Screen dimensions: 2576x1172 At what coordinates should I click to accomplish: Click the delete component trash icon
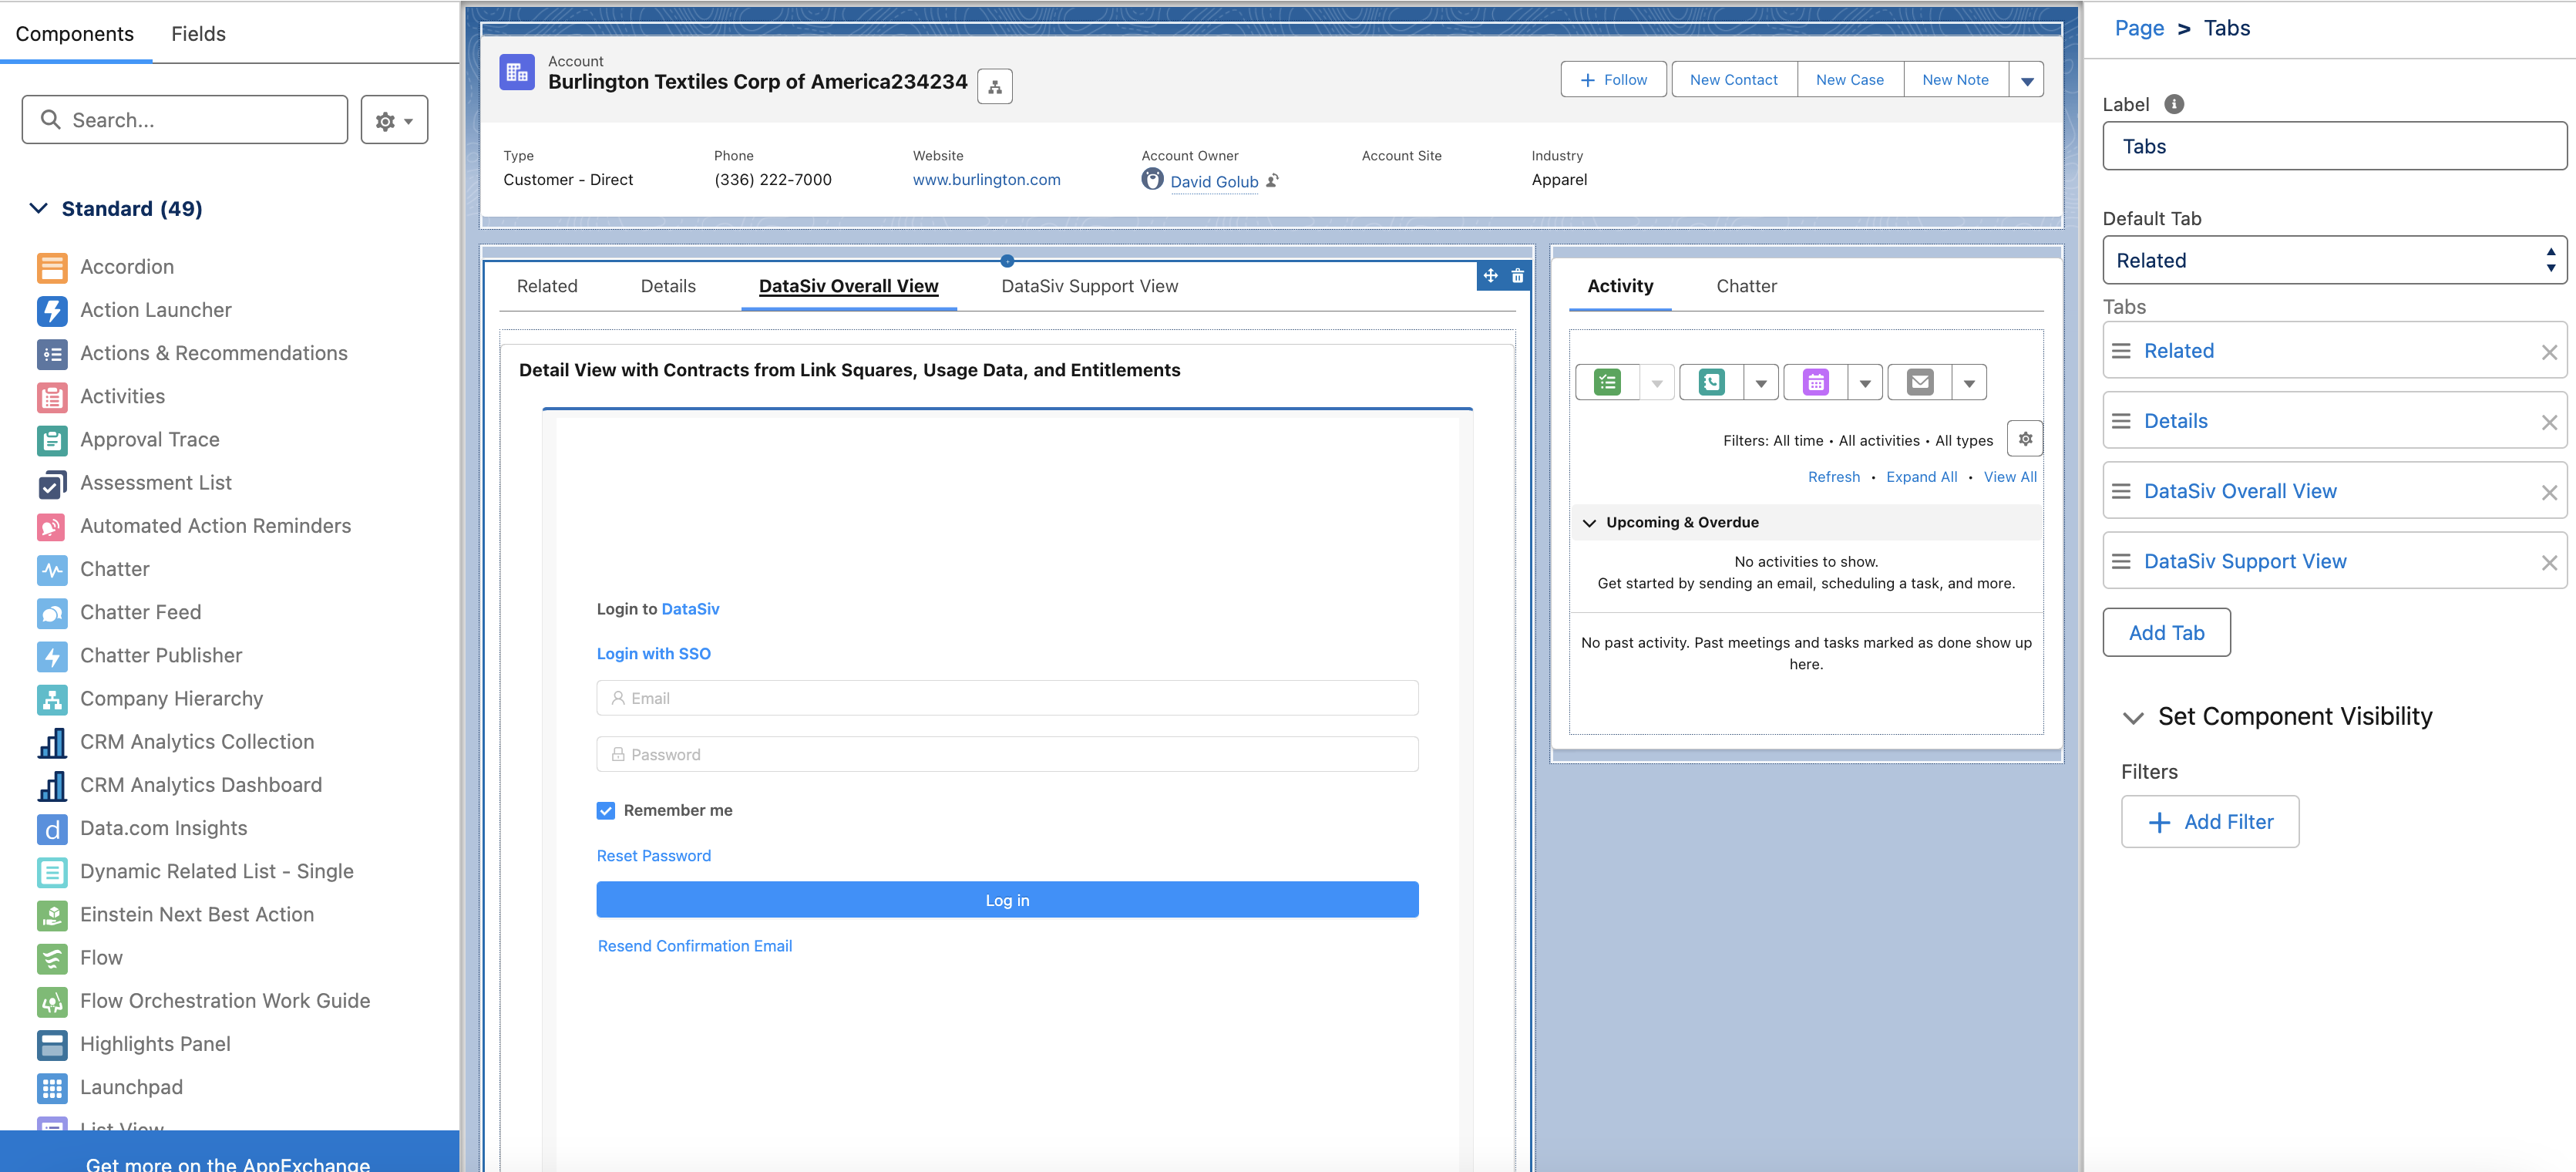(x=1517, y=276)
